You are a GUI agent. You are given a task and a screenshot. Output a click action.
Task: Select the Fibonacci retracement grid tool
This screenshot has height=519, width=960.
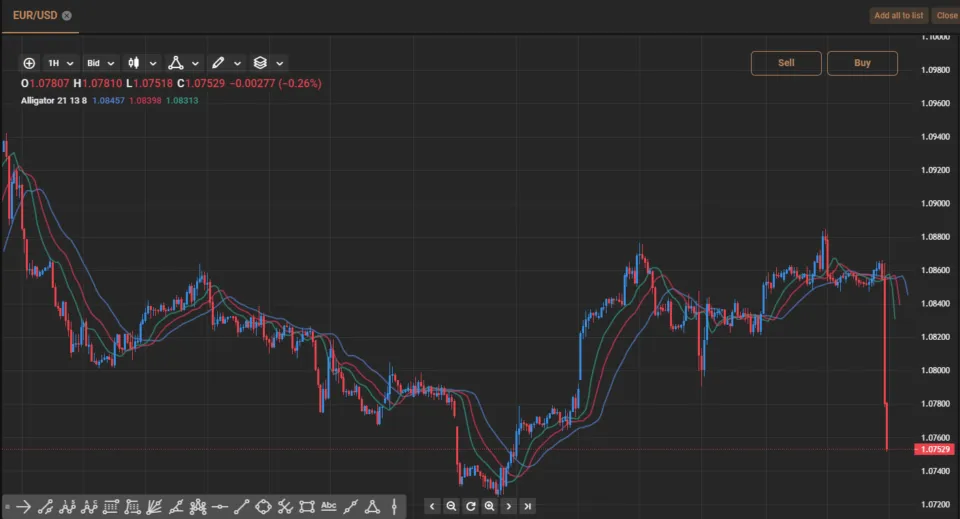coord(111,507)
